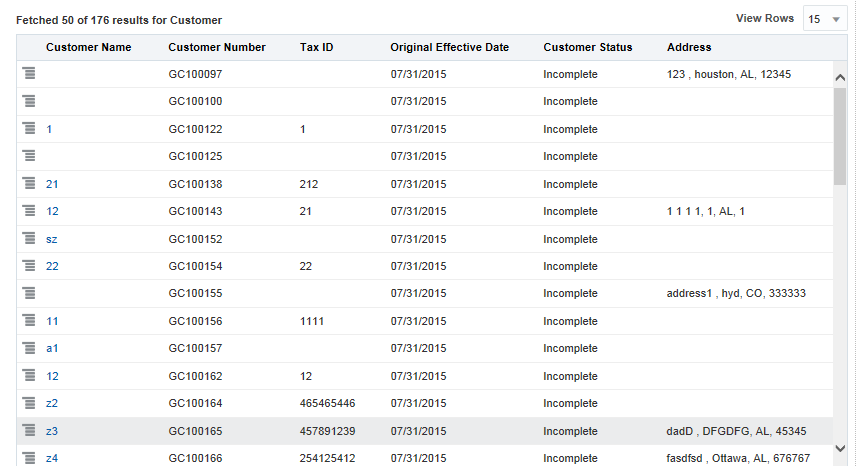This screenshot has height=475, width=859.
Task: Select Tax ID 1111
Action: coord(312,321)
